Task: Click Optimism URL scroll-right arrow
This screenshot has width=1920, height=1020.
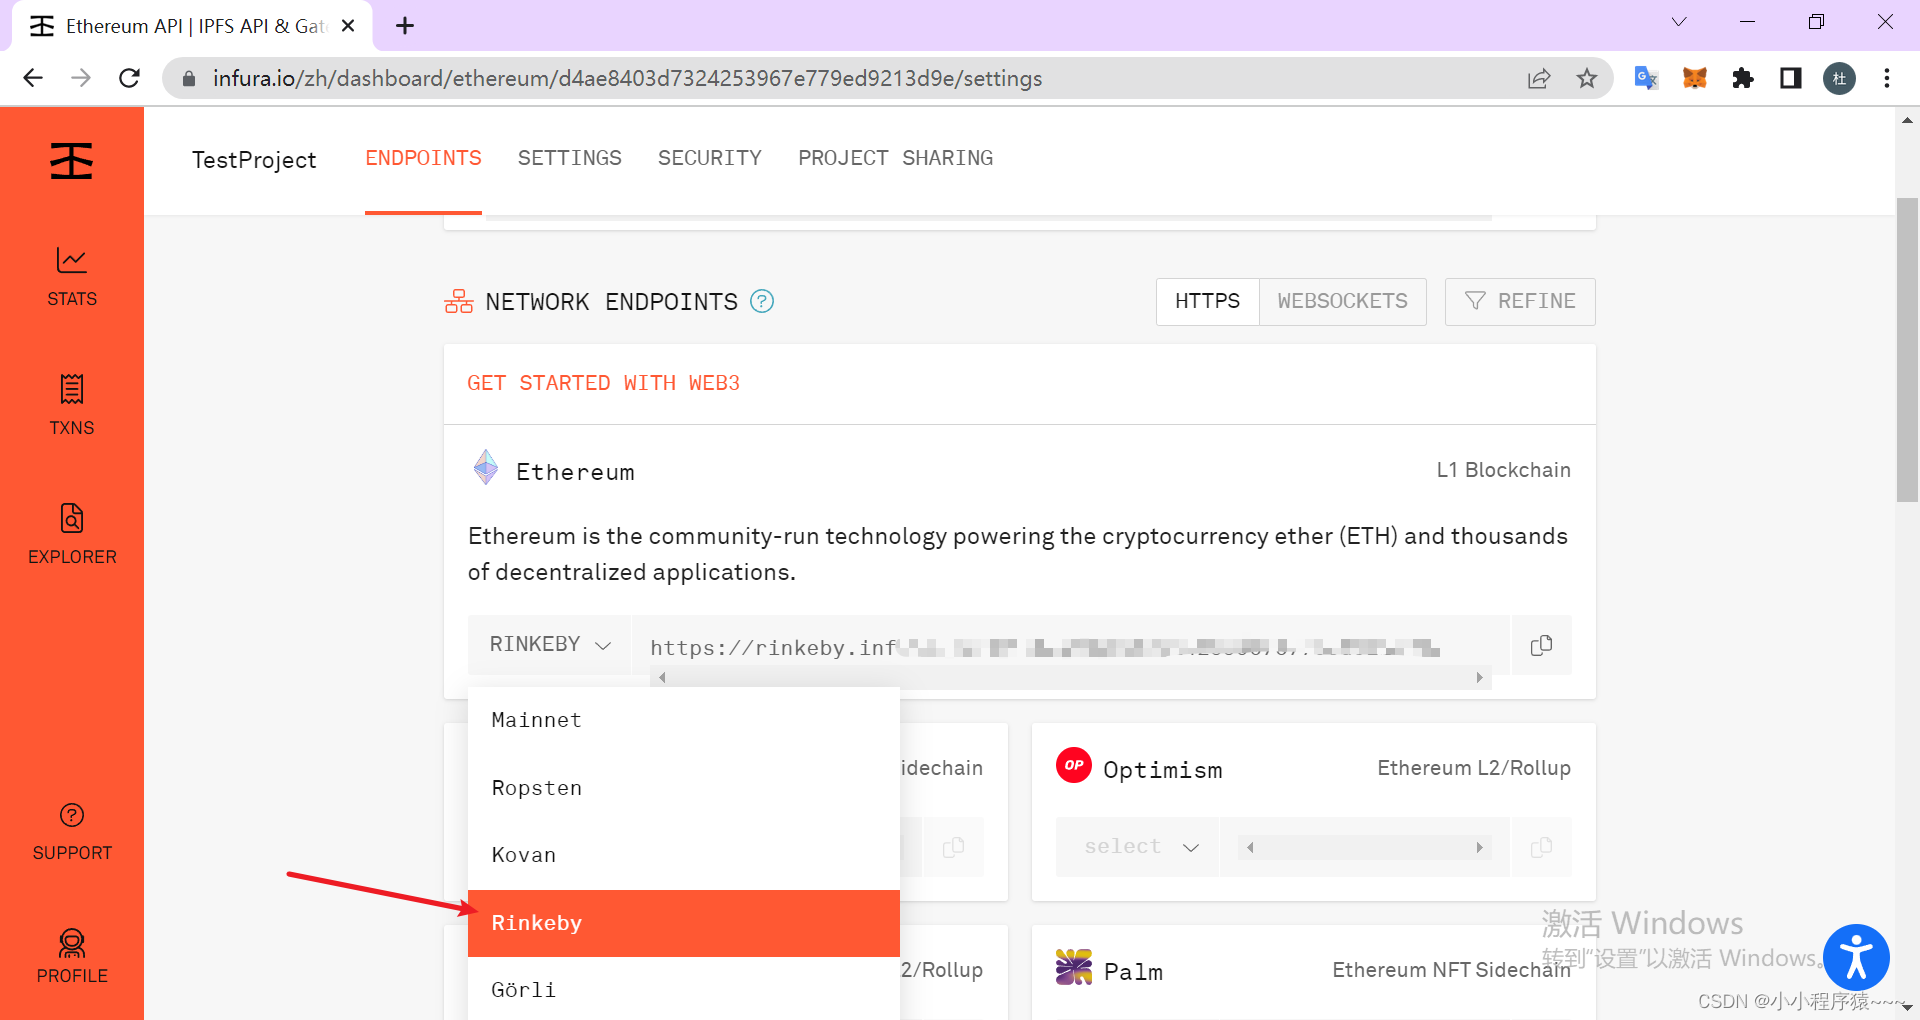Action: (x=1479, y=848)
